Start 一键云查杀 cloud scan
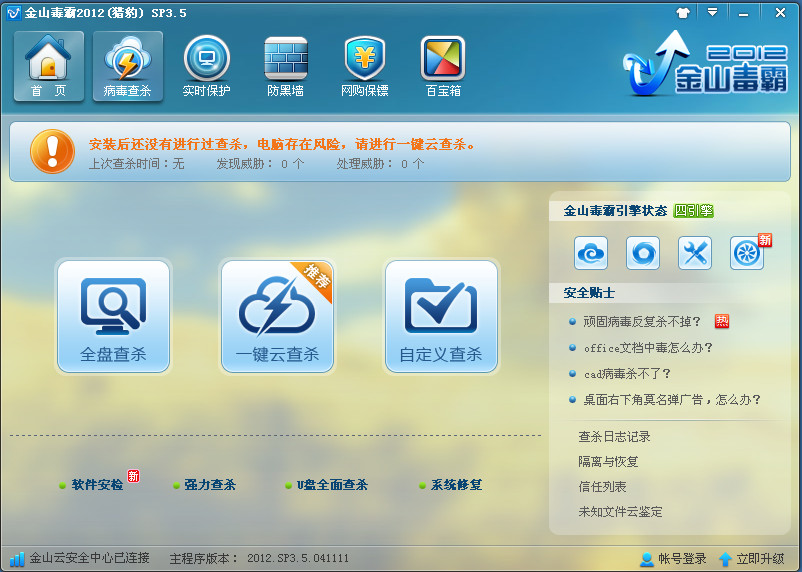802x572 pixels. 277,316
